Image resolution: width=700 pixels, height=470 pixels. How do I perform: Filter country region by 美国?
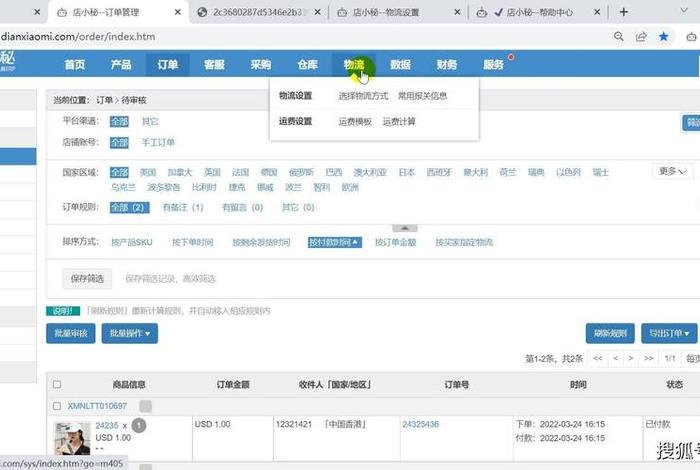[148, 172]
